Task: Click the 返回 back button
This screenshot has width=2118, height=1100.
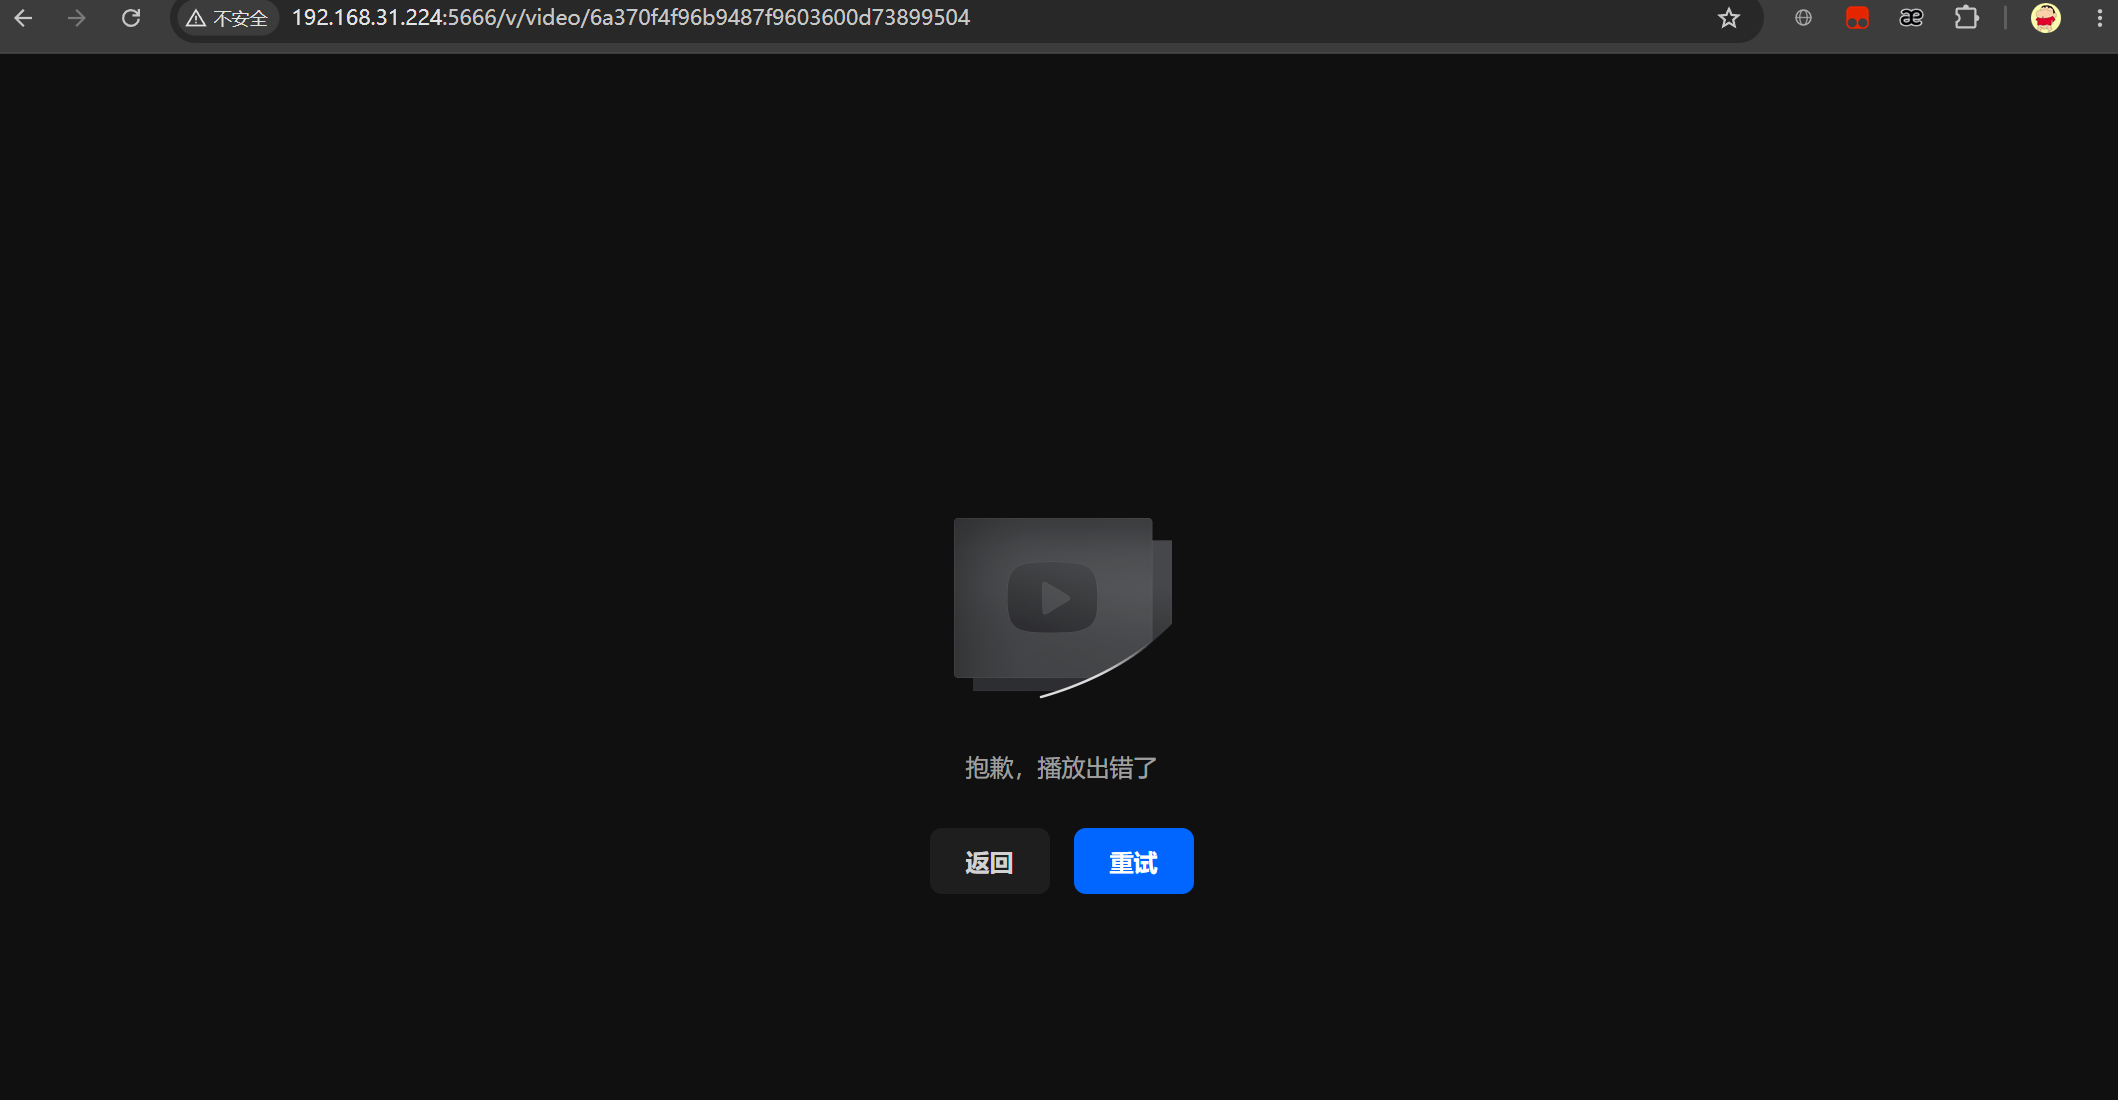Action: pyautogui.click(x=989, y=861)
